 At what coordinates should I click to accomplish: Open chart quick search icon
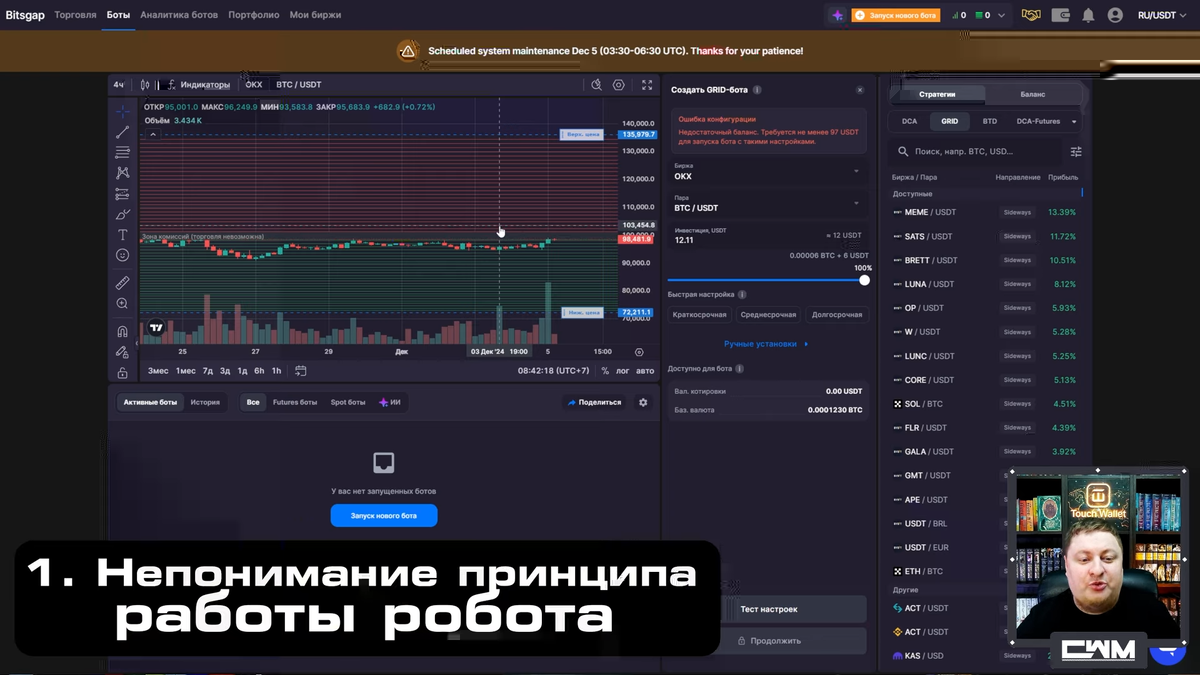click(596, 85)
